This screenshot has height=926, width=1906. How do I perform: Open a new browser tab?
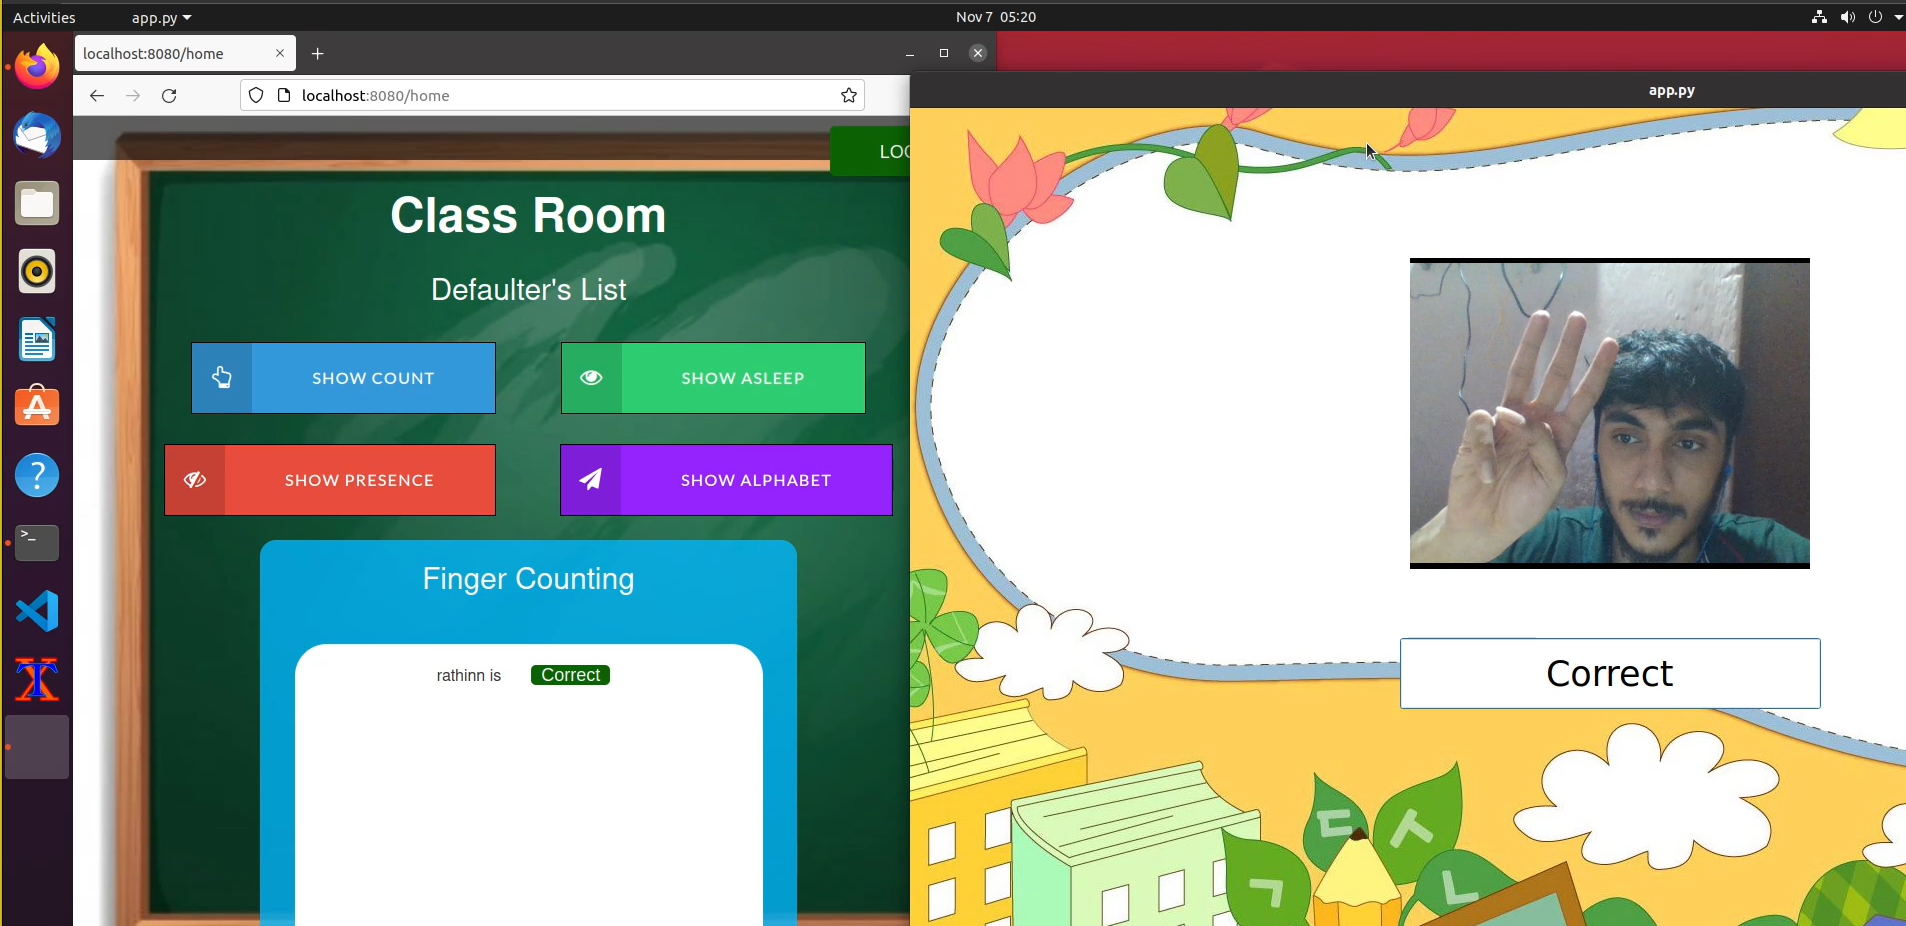[317, 53]
